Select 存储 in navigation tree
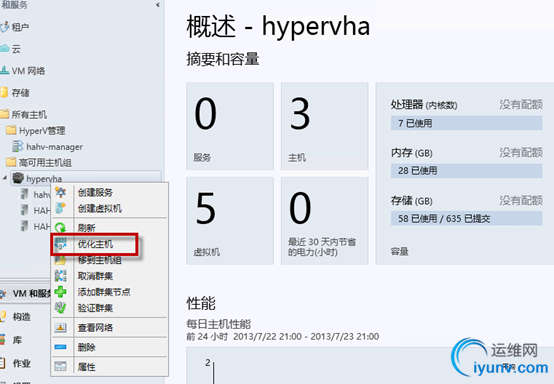Viewport: 554px width, 384px height. click(20, 93)
